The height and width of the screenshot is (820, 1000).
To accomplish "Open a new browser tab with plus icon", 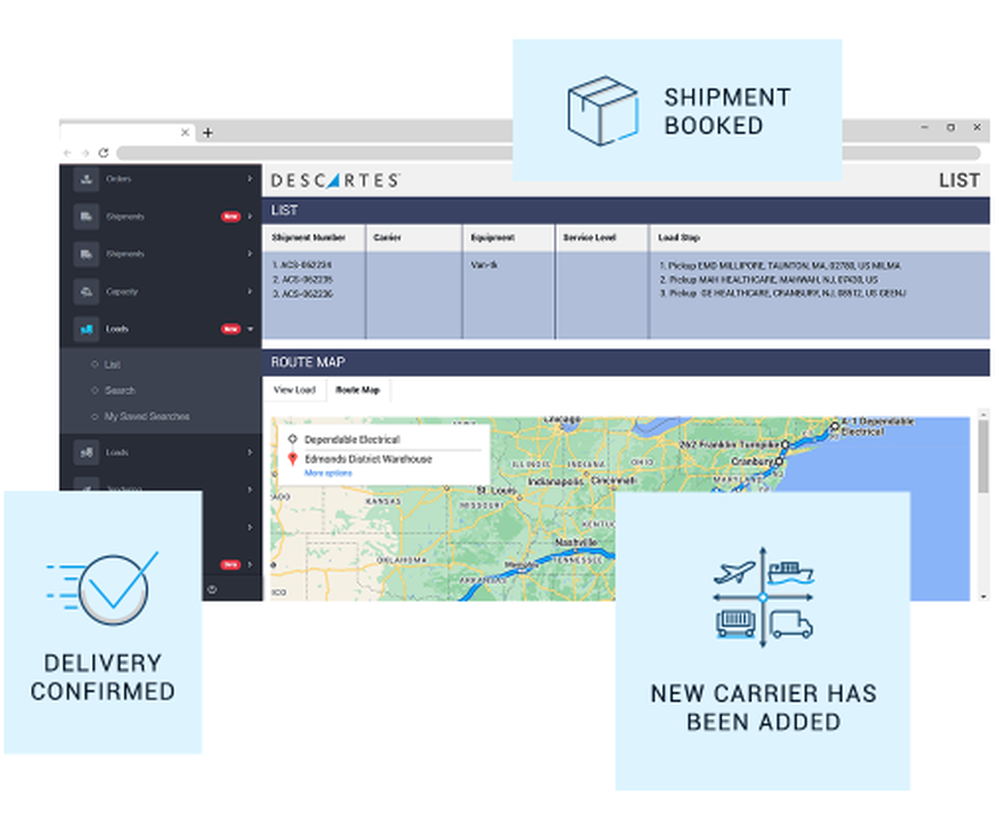I will coord(208,132).
